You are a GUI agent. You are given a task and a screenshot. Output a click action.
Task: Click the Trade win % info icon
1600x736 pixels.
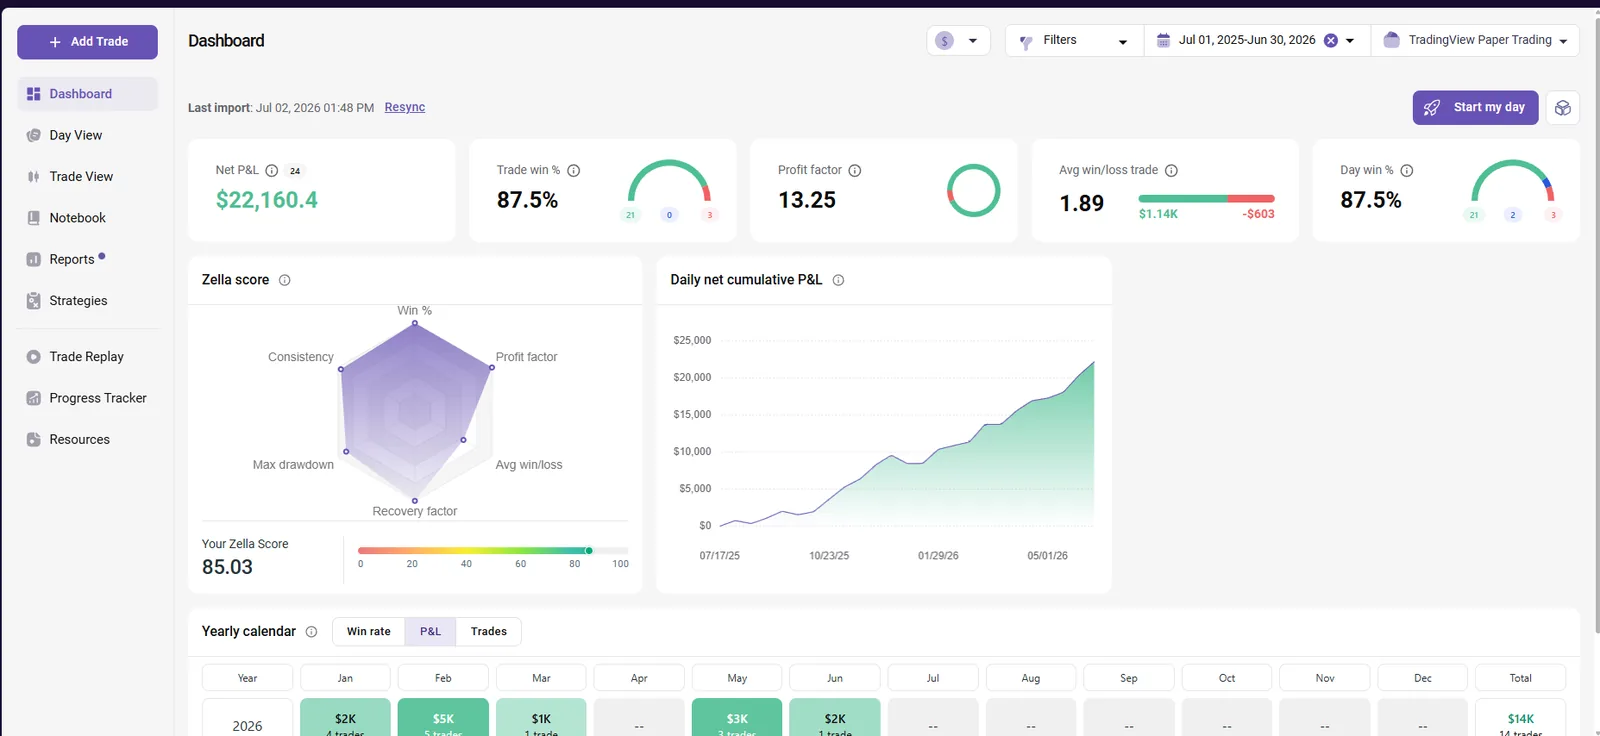pyautogui.click(x=574, y=171)
